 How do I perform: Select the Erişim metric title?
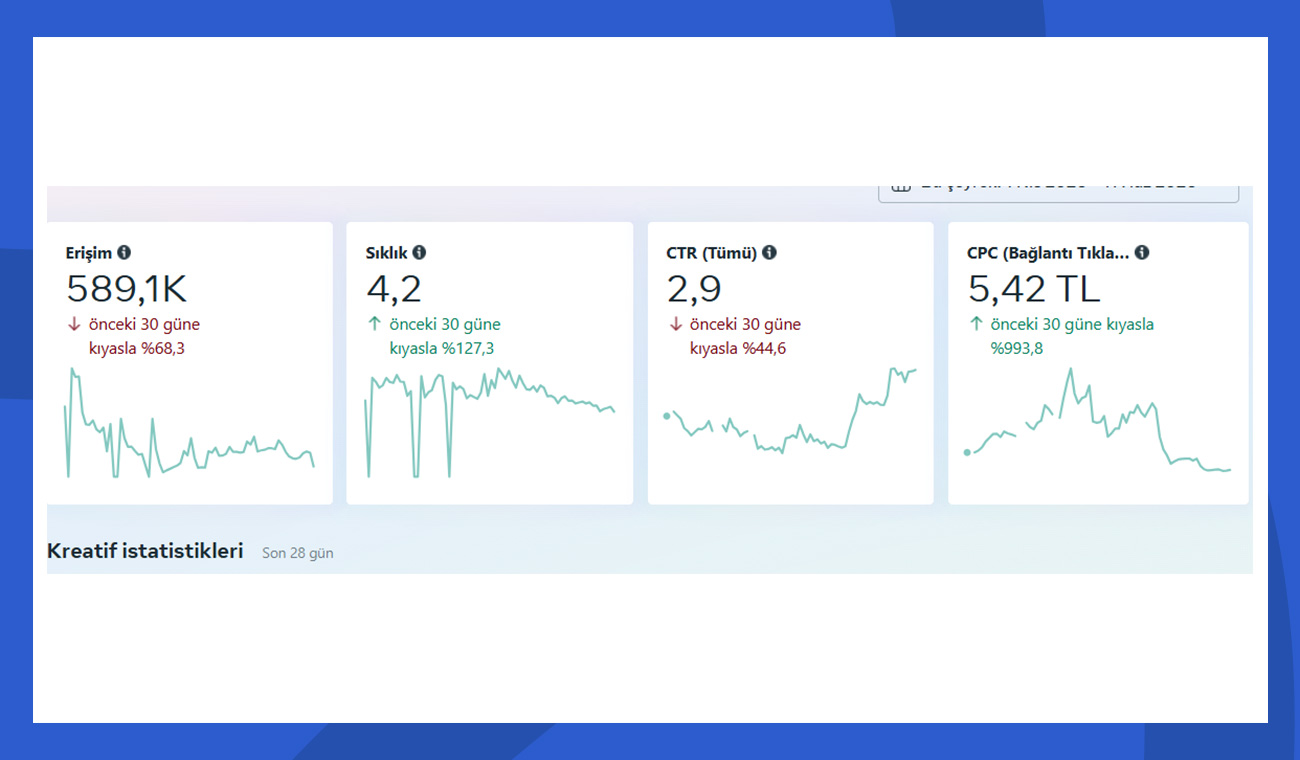pos(89,253)
